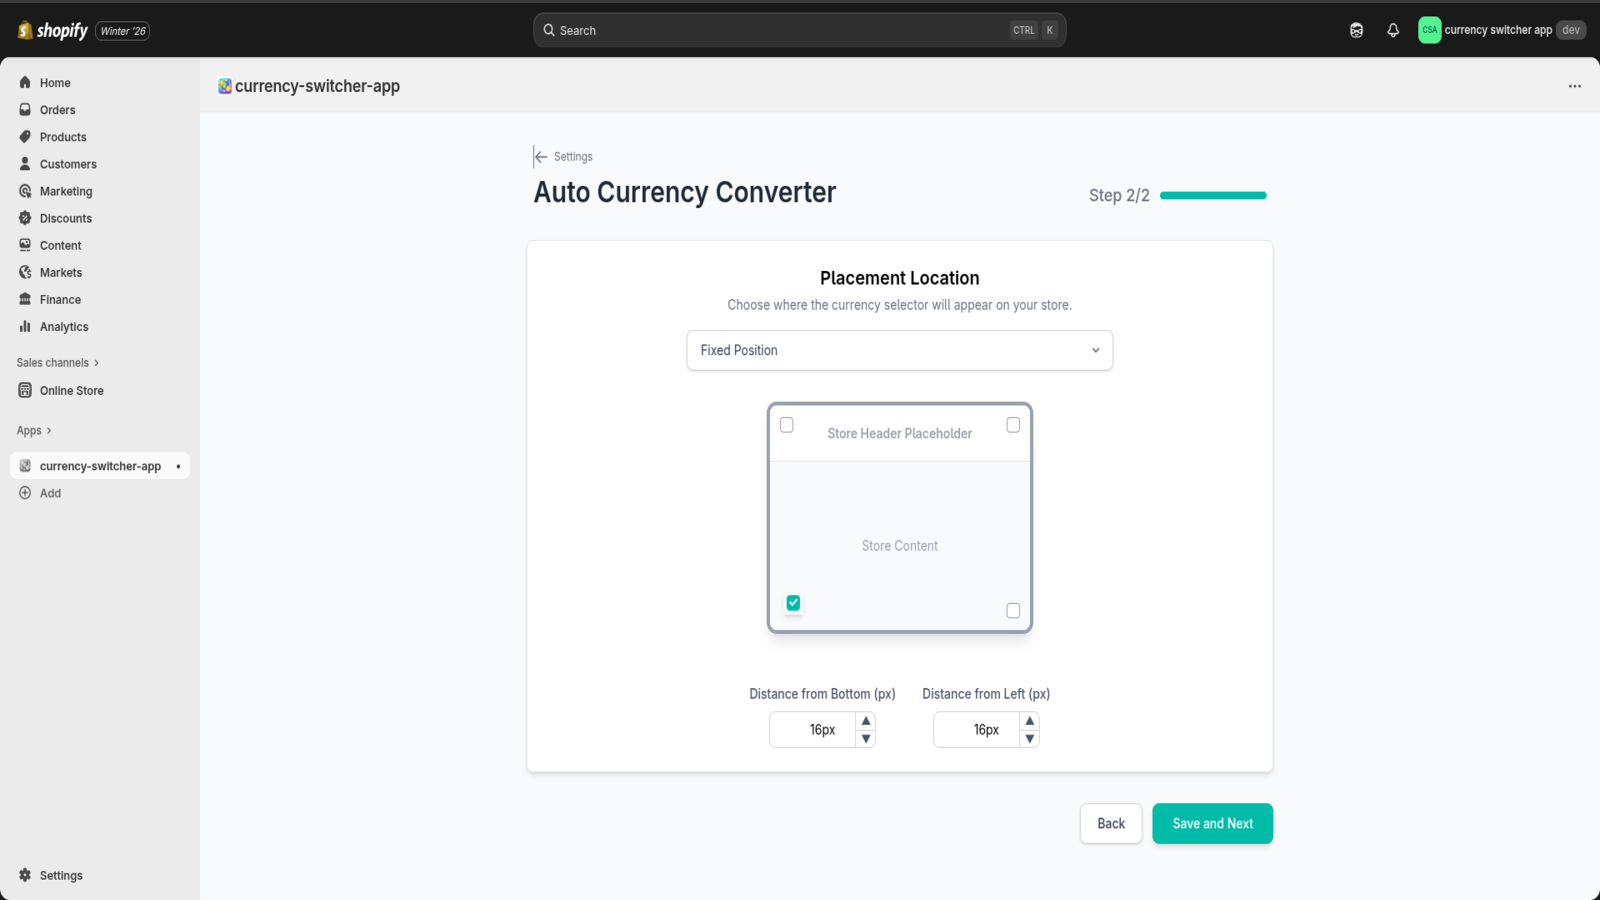
Task: Click the admin Search bar
Action: click(x=798, y=30)
